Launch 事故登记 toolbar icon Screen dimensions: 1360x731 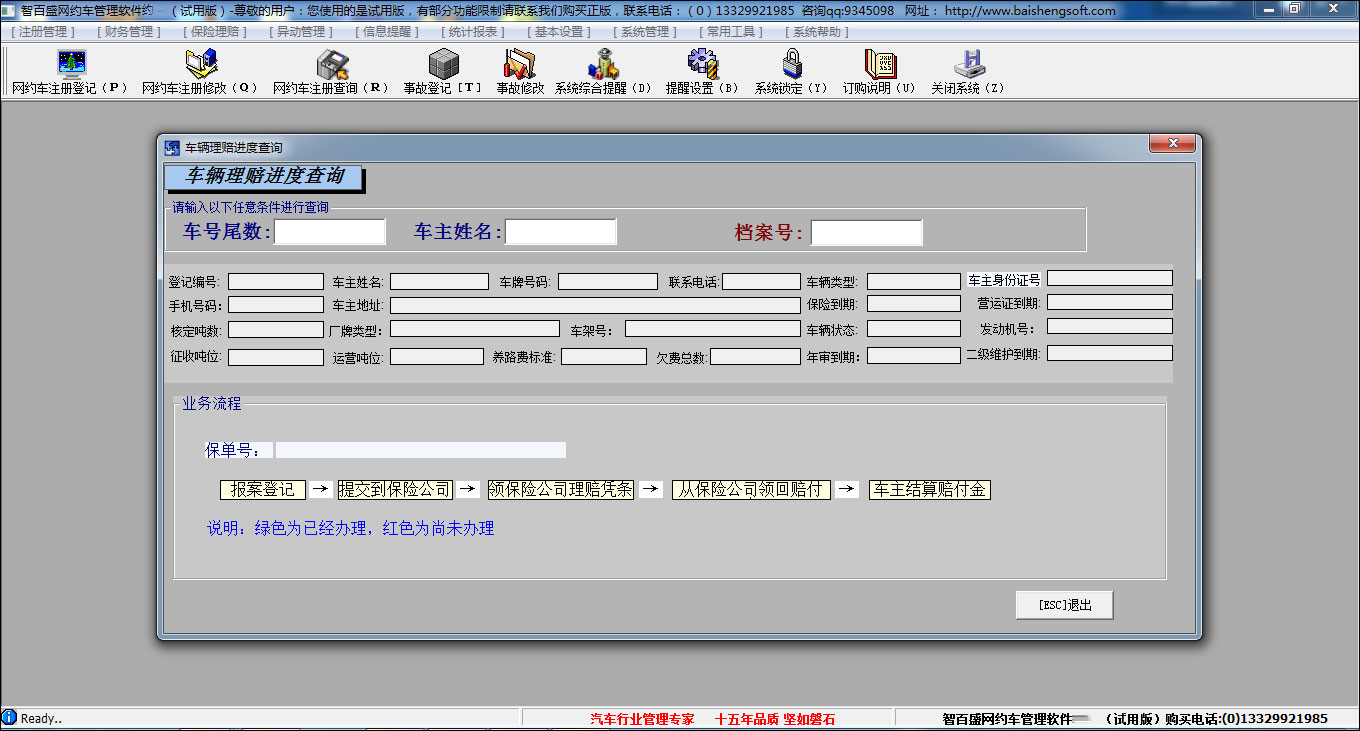pyautogui.click(x=443, y=65)
